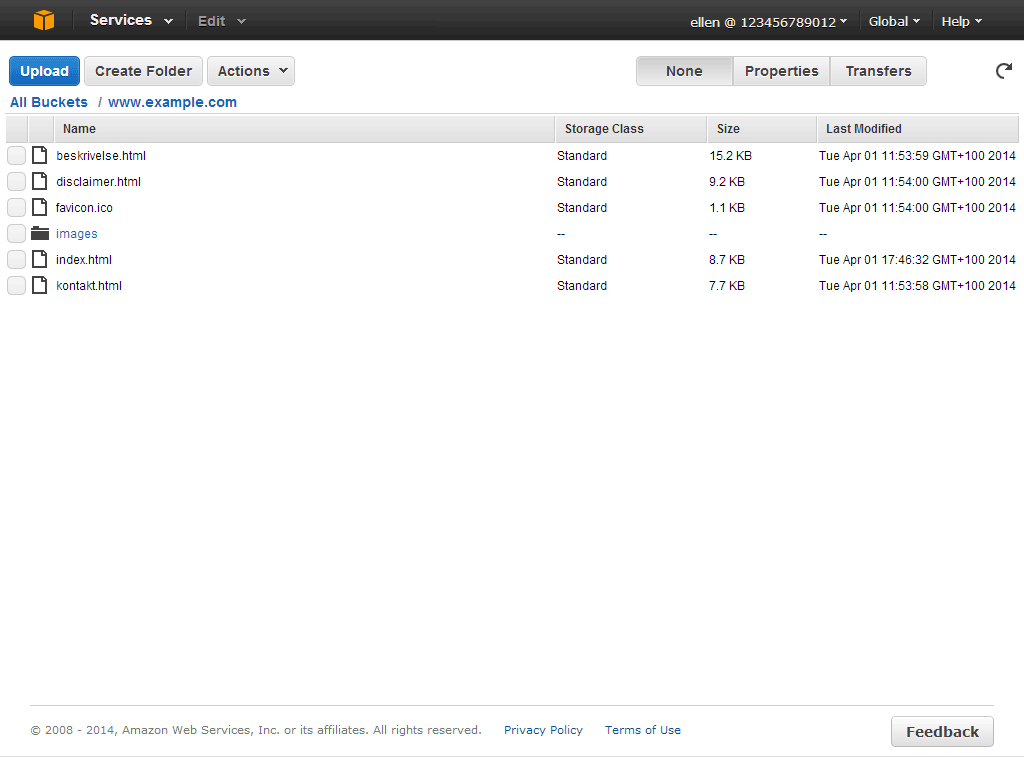Switch to the Transfers tab
Image resolution: width=1024 pixels, height=757 pixels.
(878, 71)
